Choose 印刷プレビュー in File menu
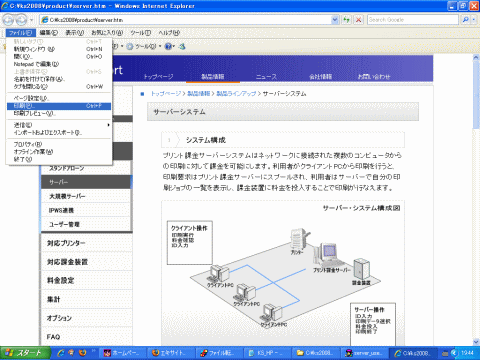 (59, 113)
